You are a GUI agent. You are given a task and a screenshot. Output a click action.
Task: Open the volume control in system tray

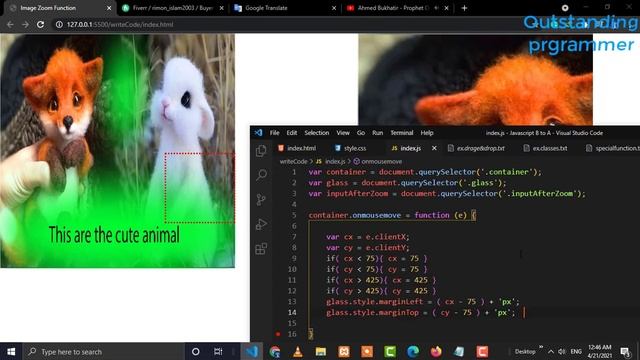[x=562, y=351]
